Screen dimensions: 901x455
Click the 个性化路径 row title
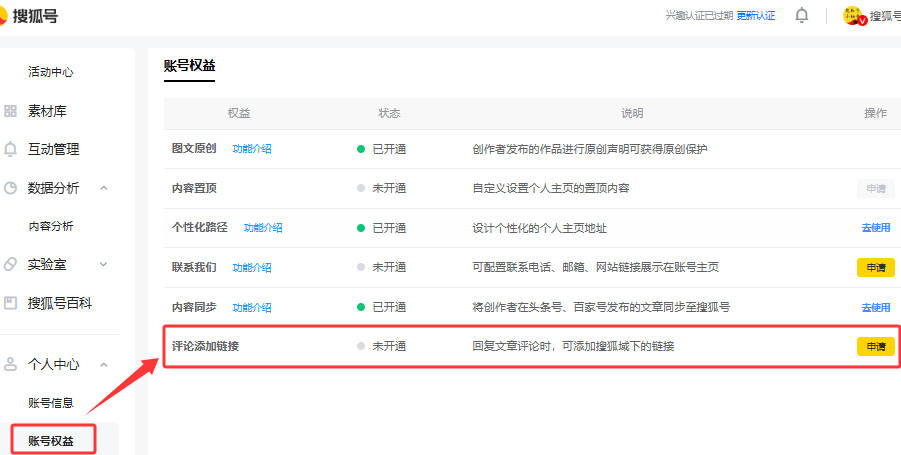pos(200,228)
